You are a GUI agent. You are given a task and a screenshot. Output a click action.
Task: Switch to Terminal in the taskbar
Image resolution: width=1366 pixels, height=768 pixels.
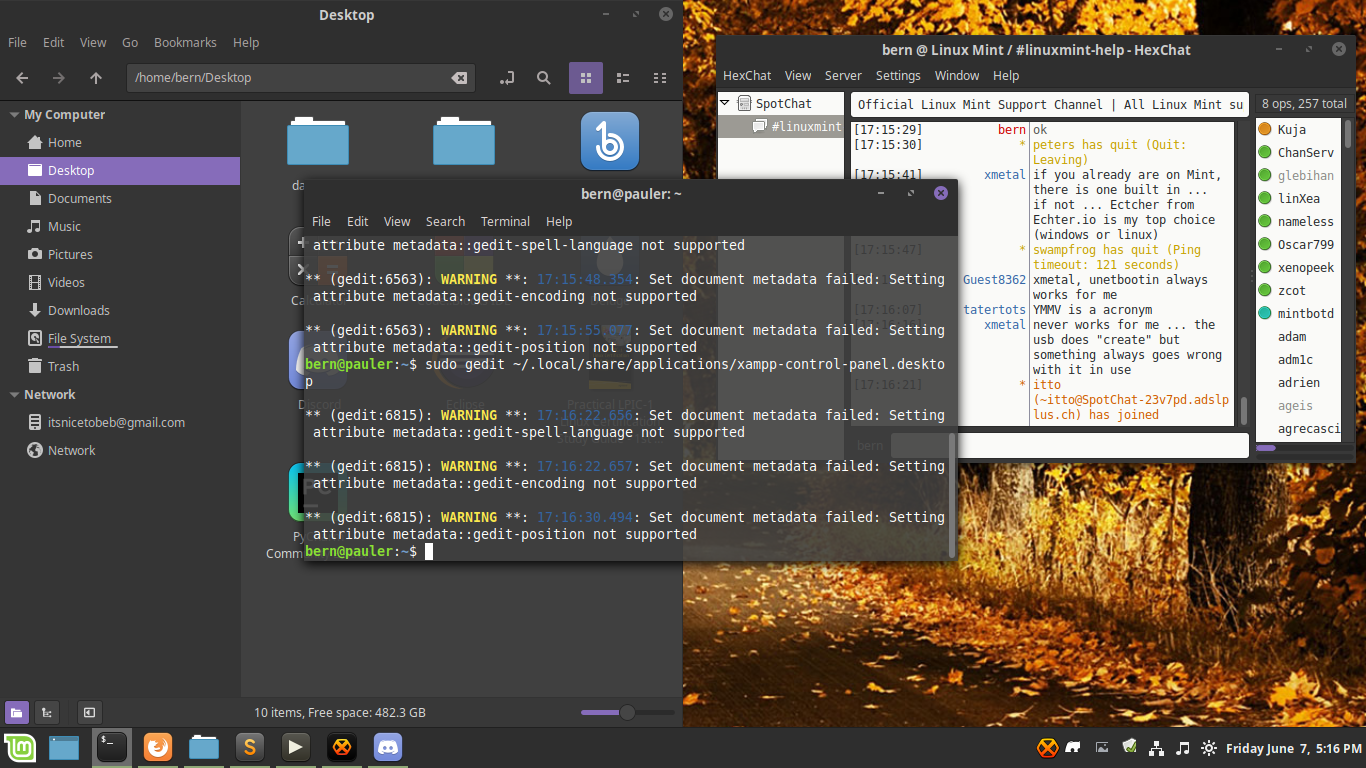coord(112,747)
